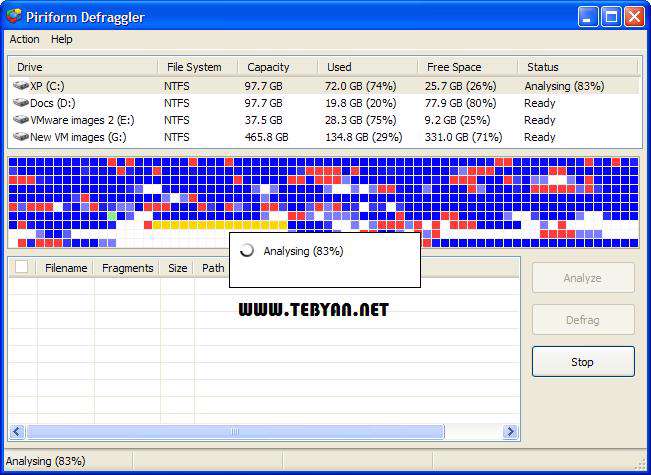651x475 pixels.
Task: Click the Analysing (83%) status in C: row
Action: coord(564,86)
